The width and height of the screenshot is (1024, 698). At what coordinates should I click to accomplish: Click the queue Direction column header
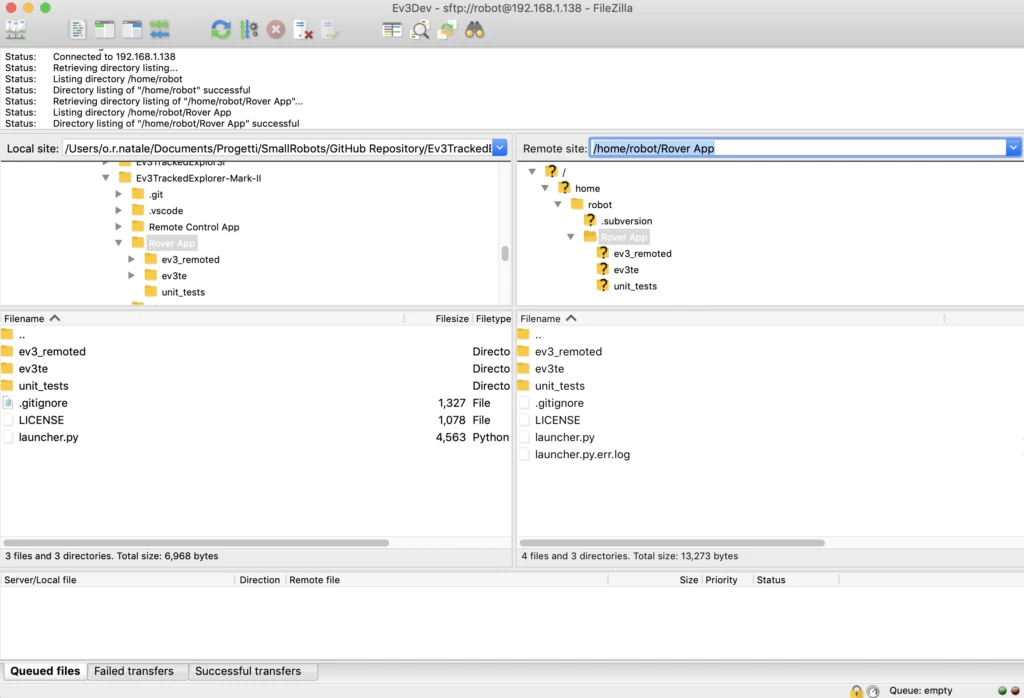point(260,580)
